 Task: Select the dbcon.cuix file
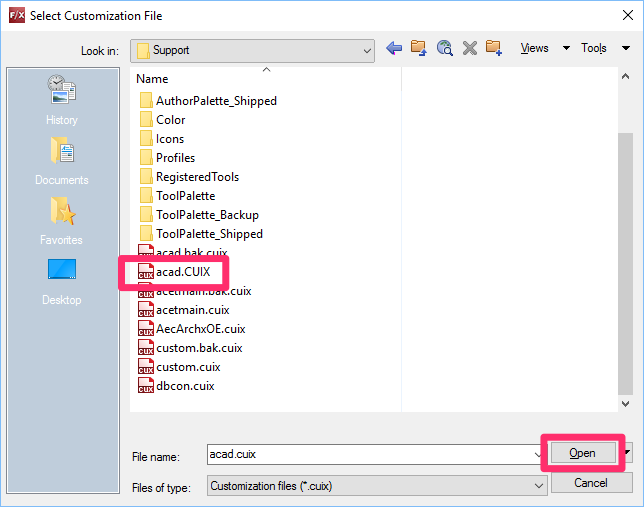(176, 386)
